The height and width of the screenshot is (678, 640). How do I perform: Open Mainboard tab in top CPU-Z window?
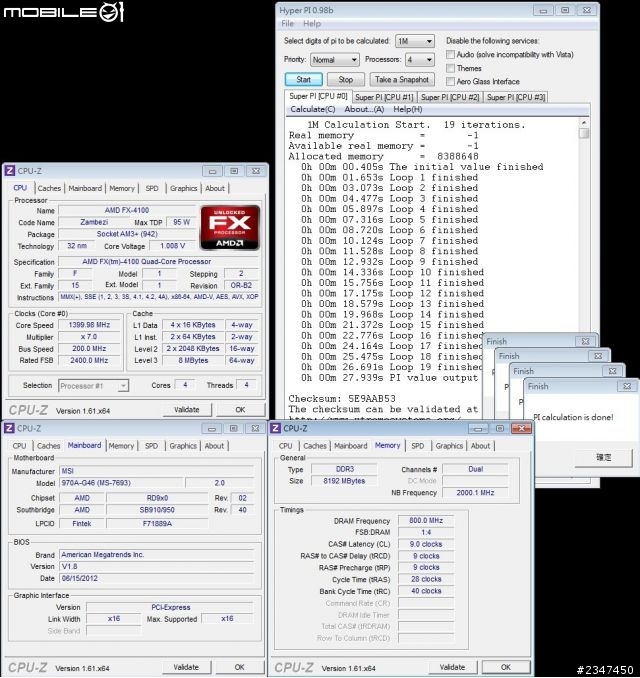click(x=85, y=189)
